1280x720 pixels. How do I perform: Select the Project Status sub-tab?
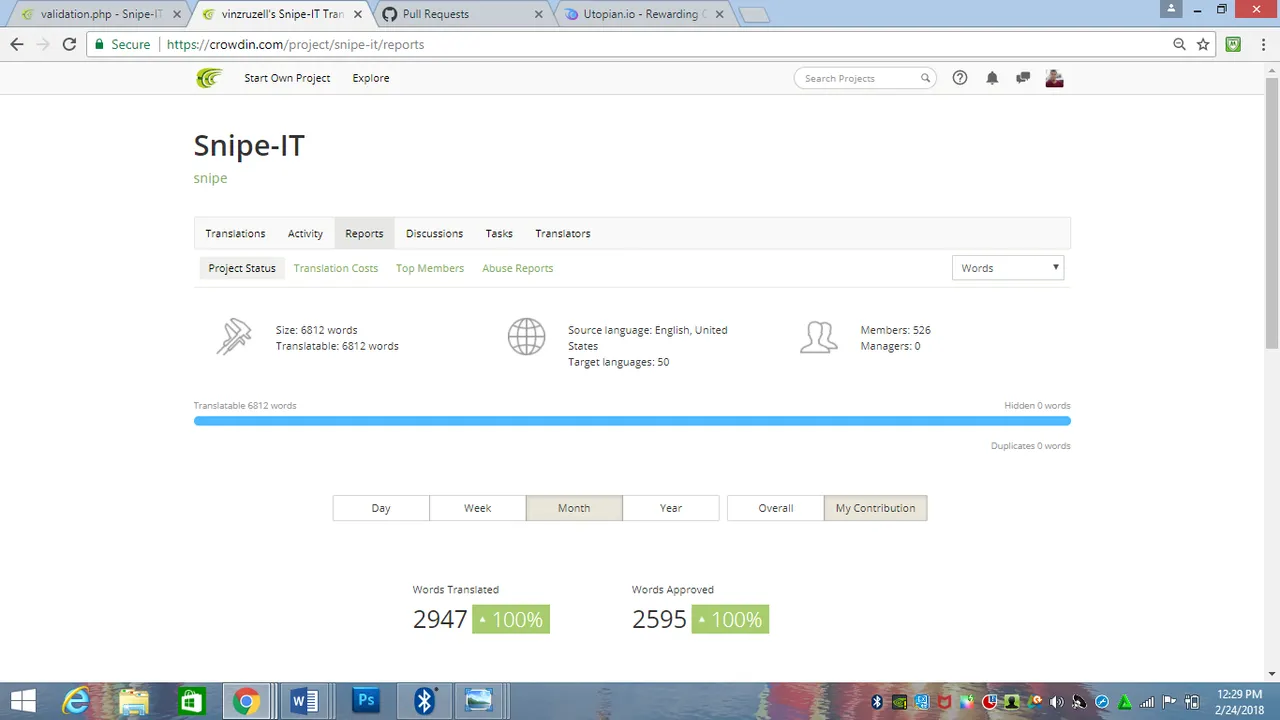coord(242,268)
